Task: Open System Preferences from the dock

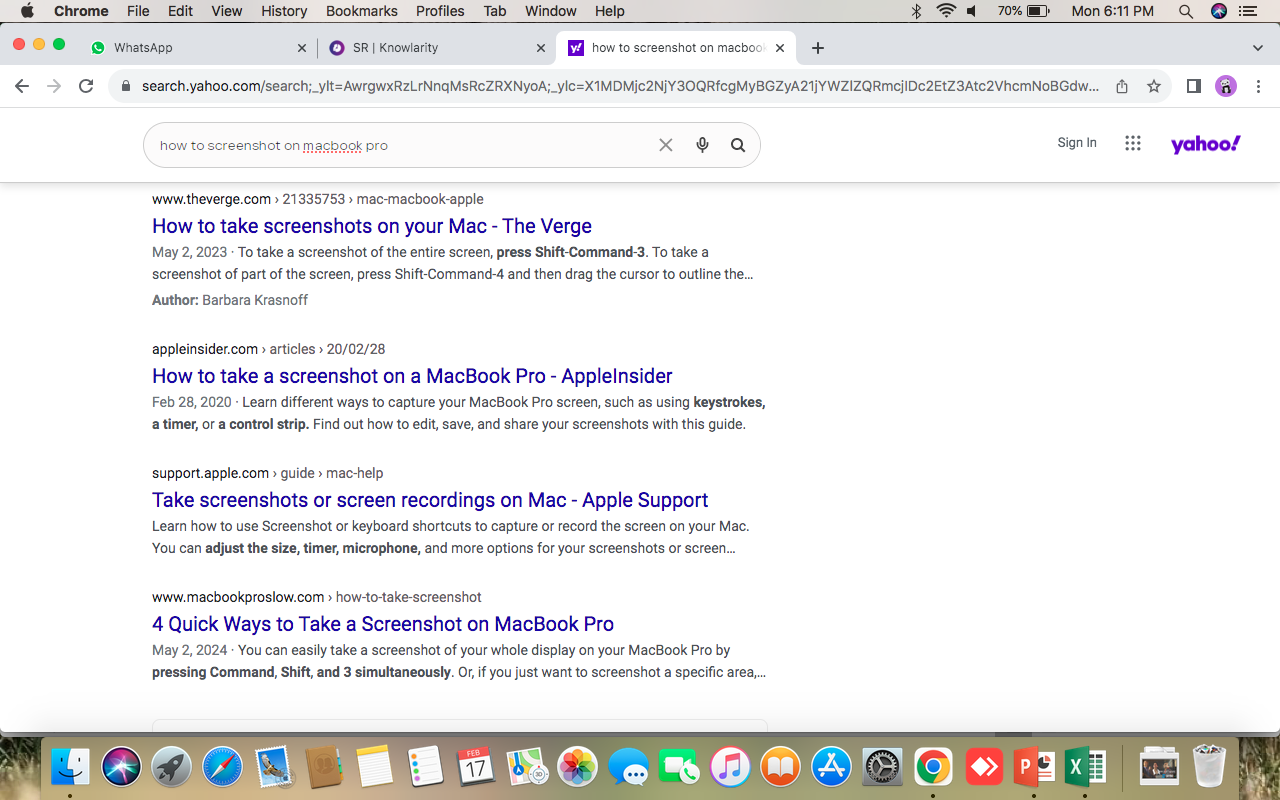Action: click(882, 767)
